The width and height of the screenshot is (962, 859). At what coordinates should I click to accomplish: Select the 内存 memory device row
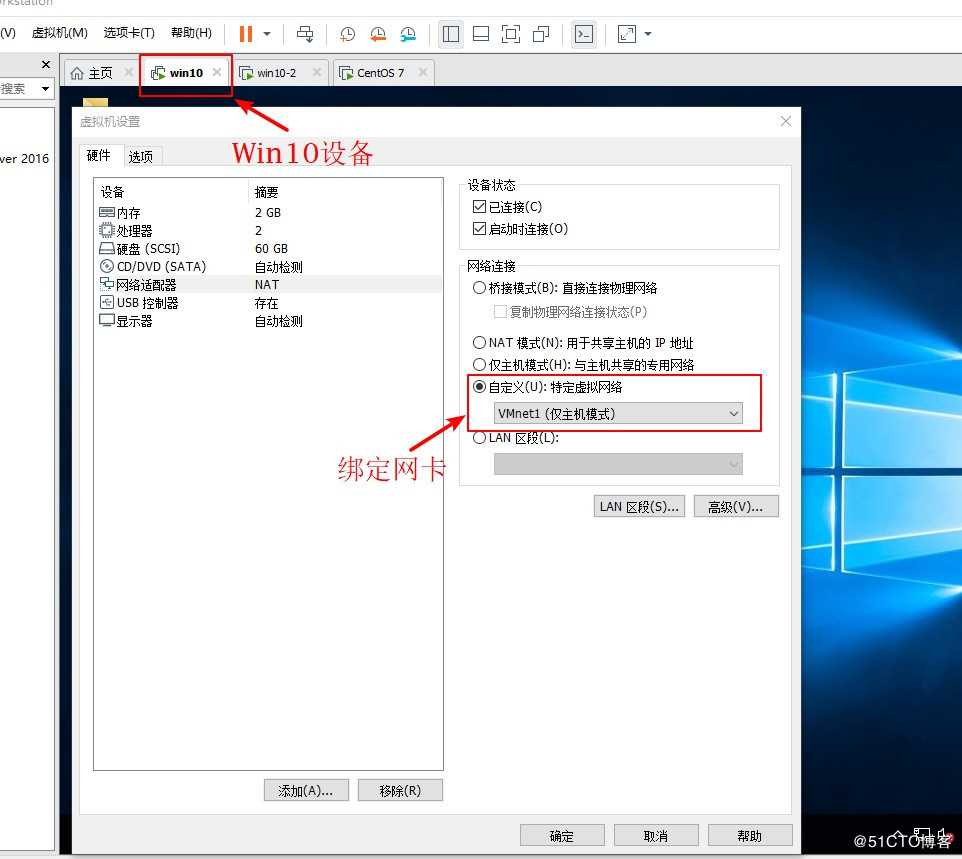pos(268,213)
